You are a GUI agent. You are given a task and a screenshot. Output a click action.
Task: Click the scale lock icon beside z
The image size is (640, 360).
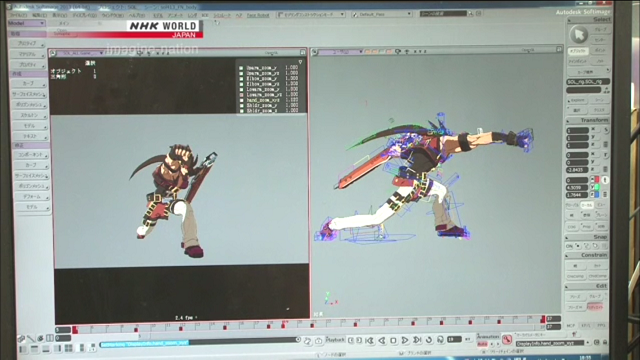pos(606,144)
